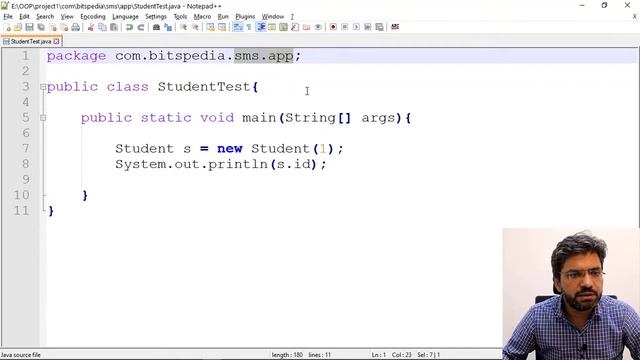Collapse the main method fold marker
This screenshot has width=640, height=360.
point(43,118)
